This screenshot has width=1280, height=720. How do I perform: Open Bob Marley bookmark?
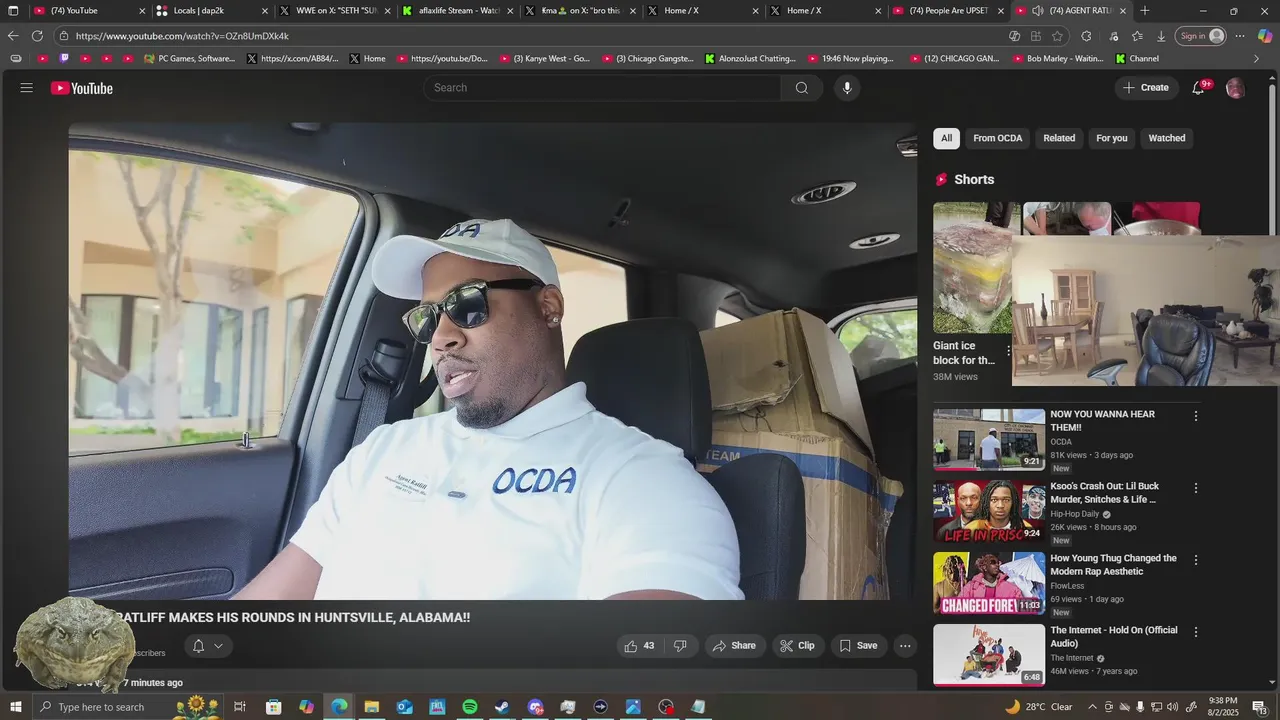click(1058, 58)
